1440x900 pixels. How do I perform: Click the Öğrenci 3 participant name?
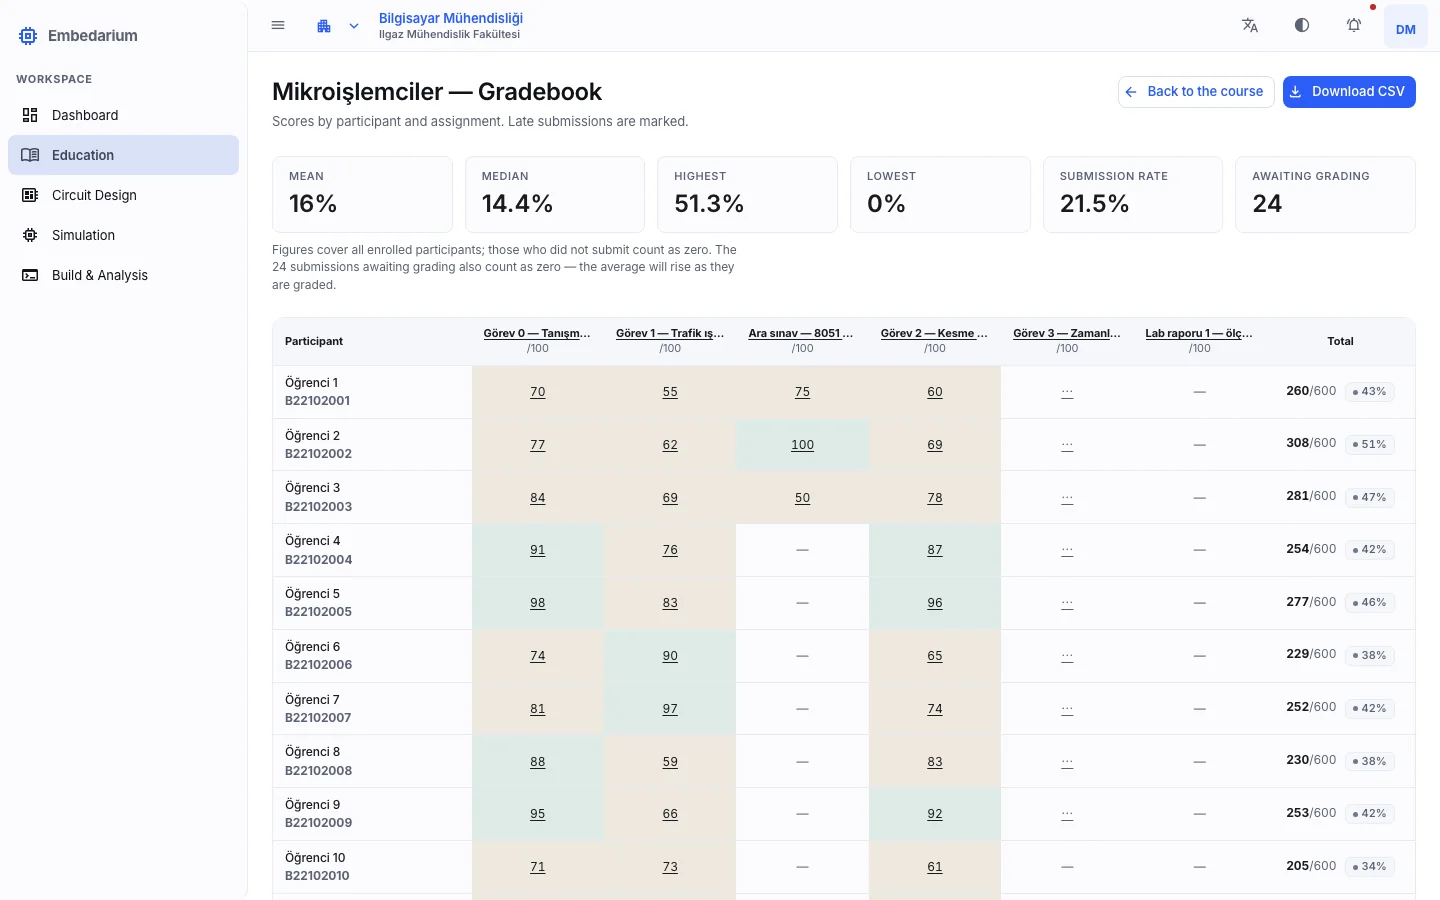point(312,488)
